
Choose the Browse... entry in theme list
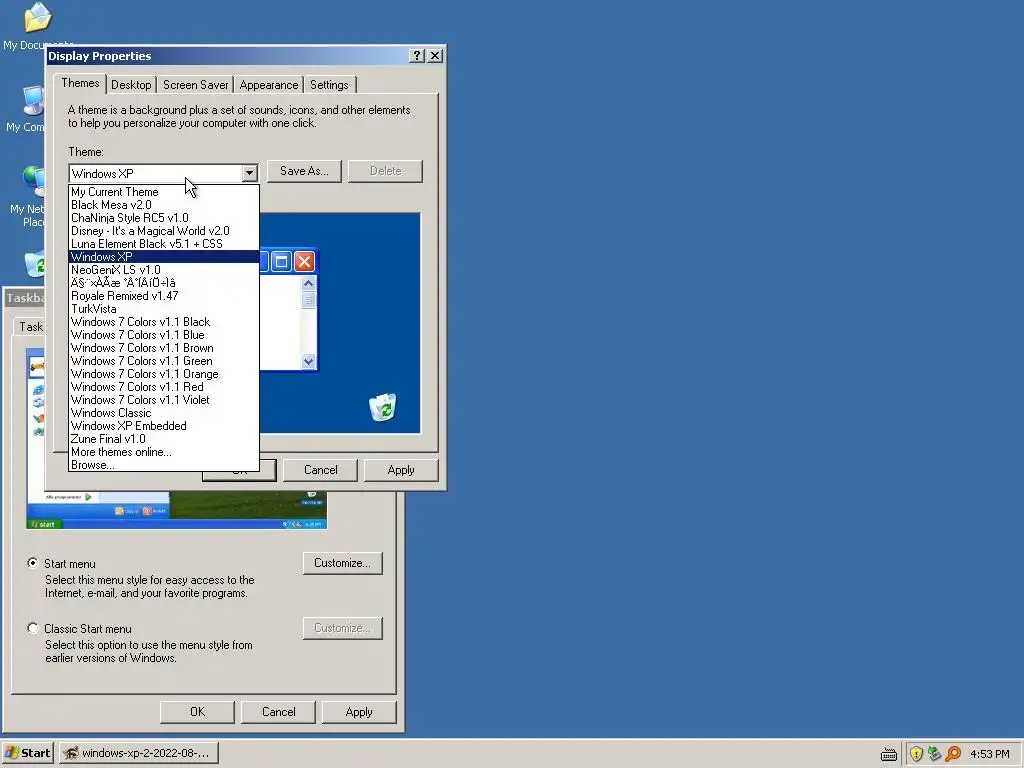click(x=164, y=465)
